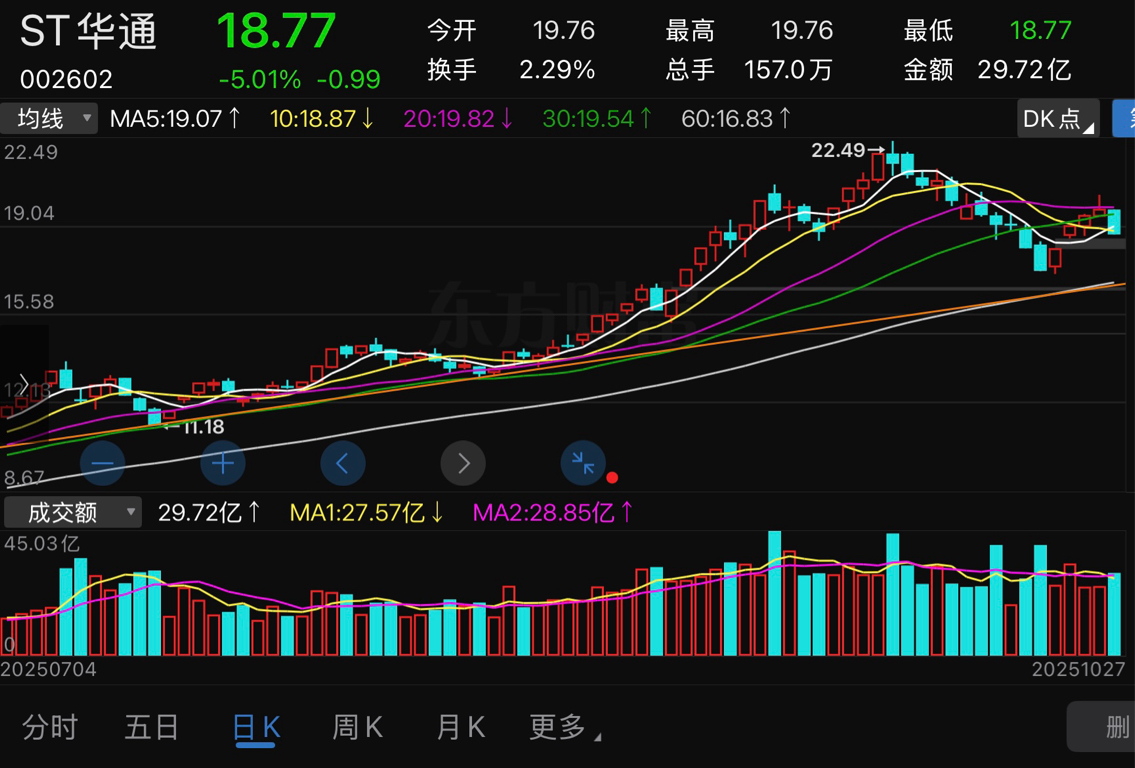1135x768 pixels.
Task: Collapse chart view with shrink icon
Action: (x=583, y=463)
